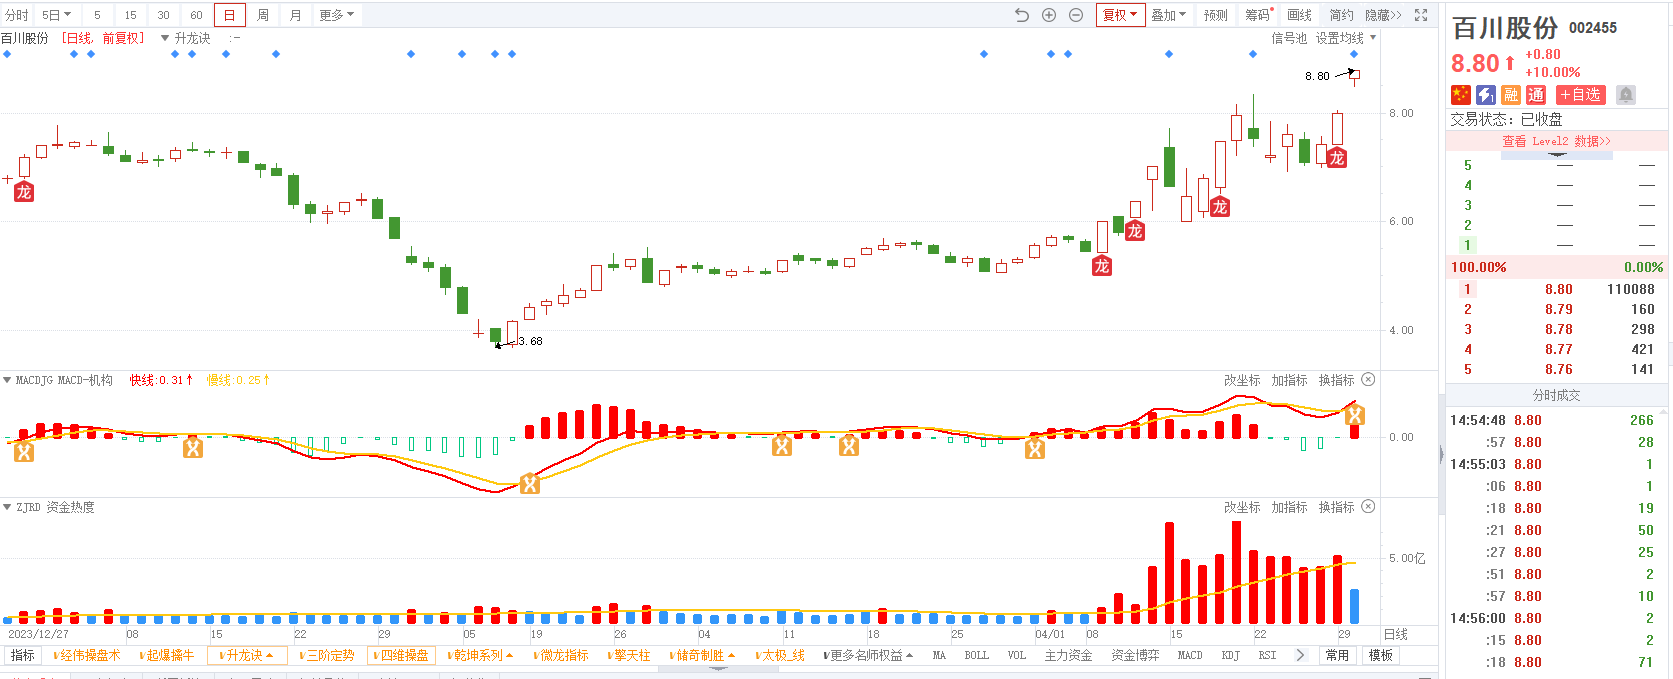The height and width of the screenshot is (679, 1673).
Task: Click the right panel collapse handle
Action: point(1441,455)
